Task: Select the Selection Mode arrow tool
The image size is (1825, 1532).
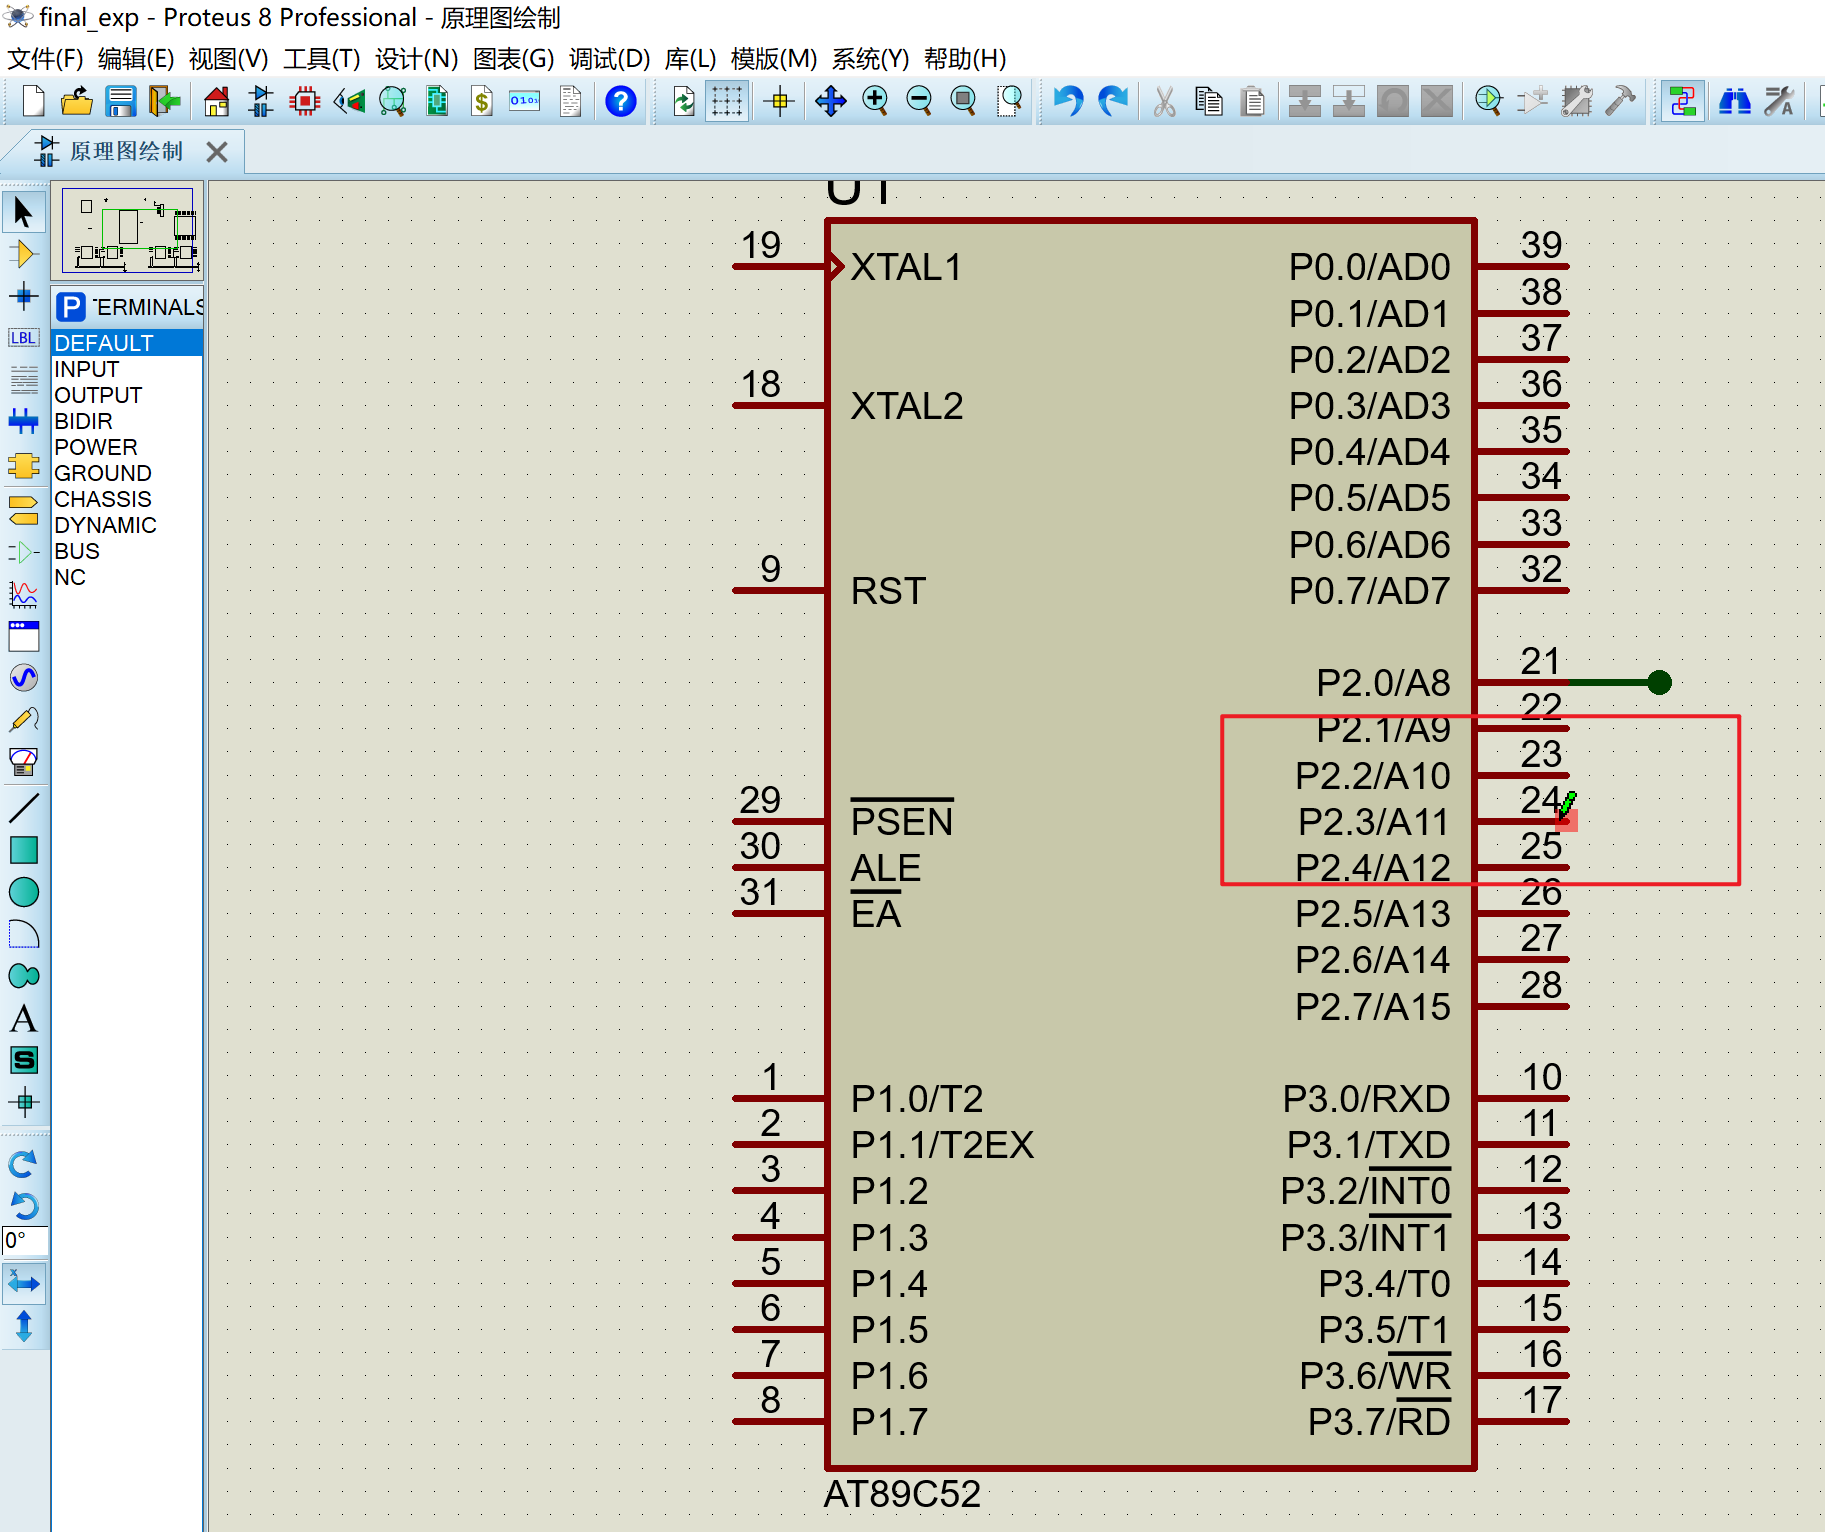Action: coord(24,212)
